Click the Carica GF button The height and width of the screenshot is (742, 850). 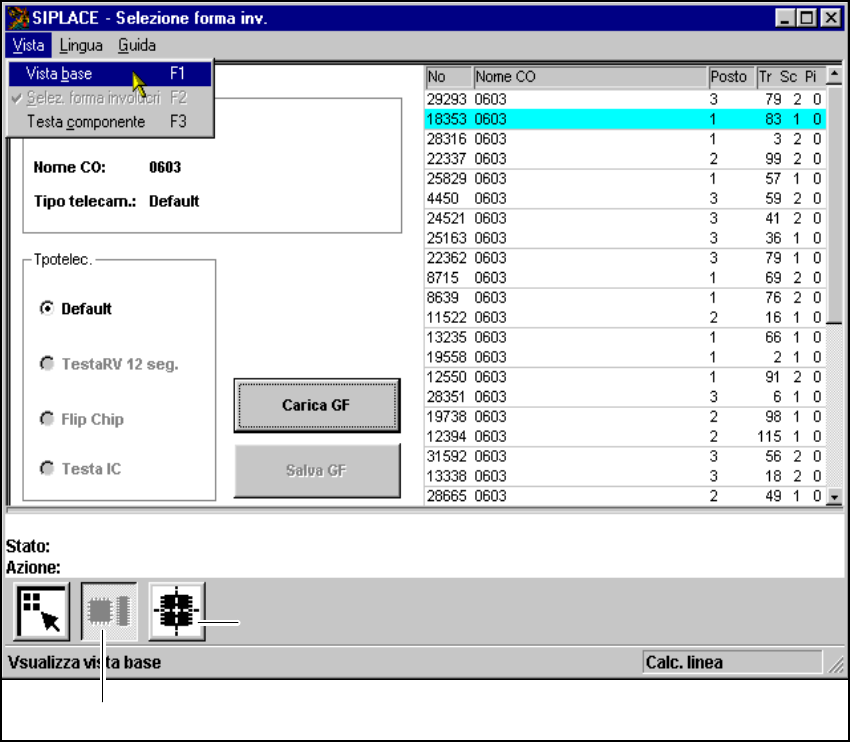317,405
